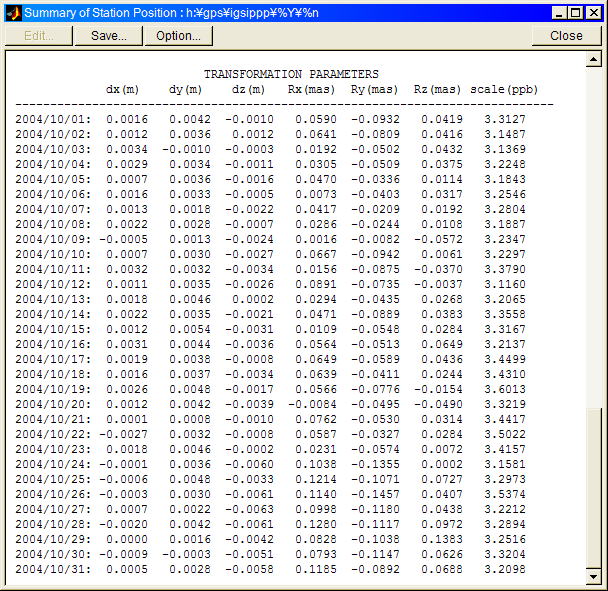608x591 pixels.
Task: Click the scrollbar down arrow
Action: (594, 577)
